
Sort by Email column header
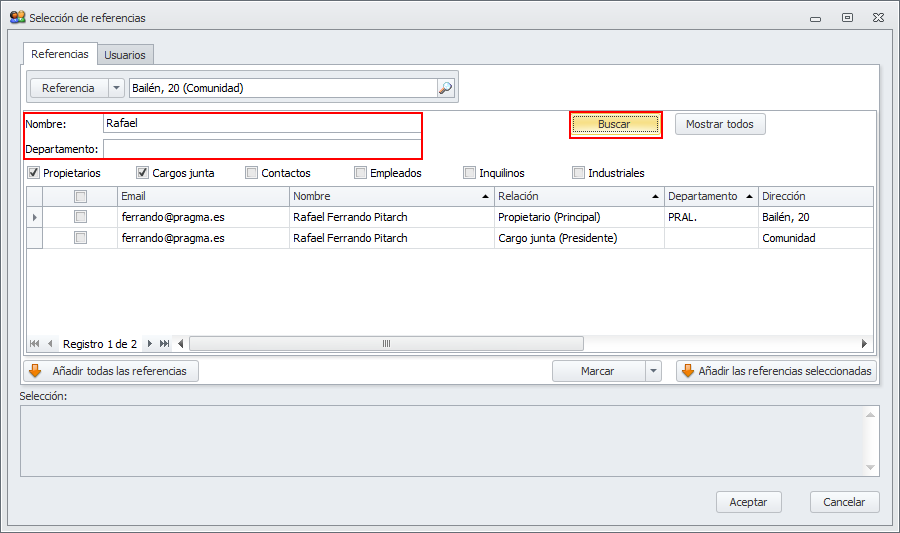pos(203,196)
